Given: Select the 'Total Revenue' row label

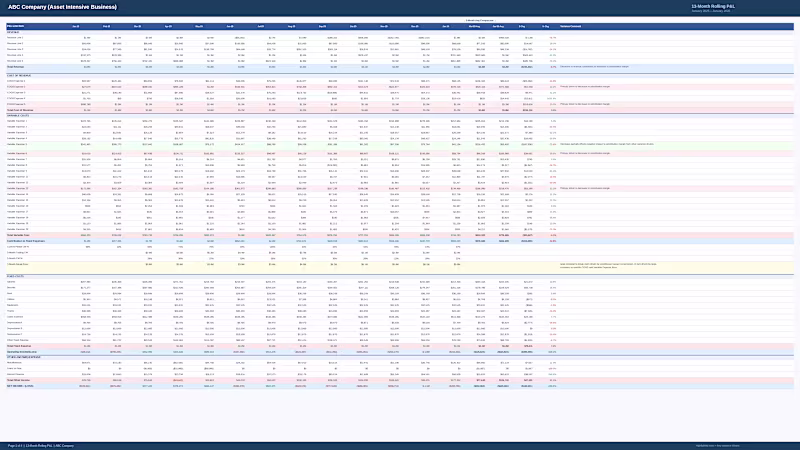Looking at the screenshot, I should click(15, 67).
